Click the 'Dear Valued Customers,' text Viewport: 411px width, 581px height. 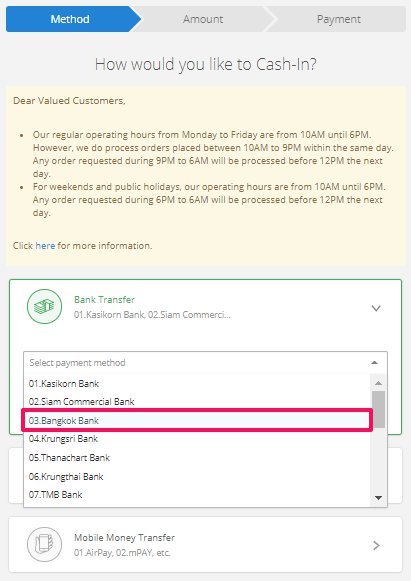click(x=69, y=101)
